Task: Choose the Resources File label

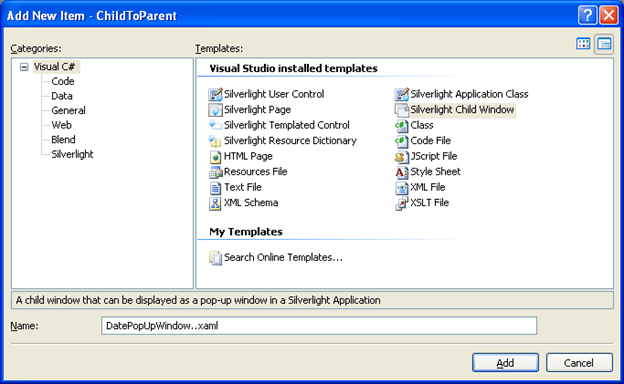Action: click(x=255, y=172)
